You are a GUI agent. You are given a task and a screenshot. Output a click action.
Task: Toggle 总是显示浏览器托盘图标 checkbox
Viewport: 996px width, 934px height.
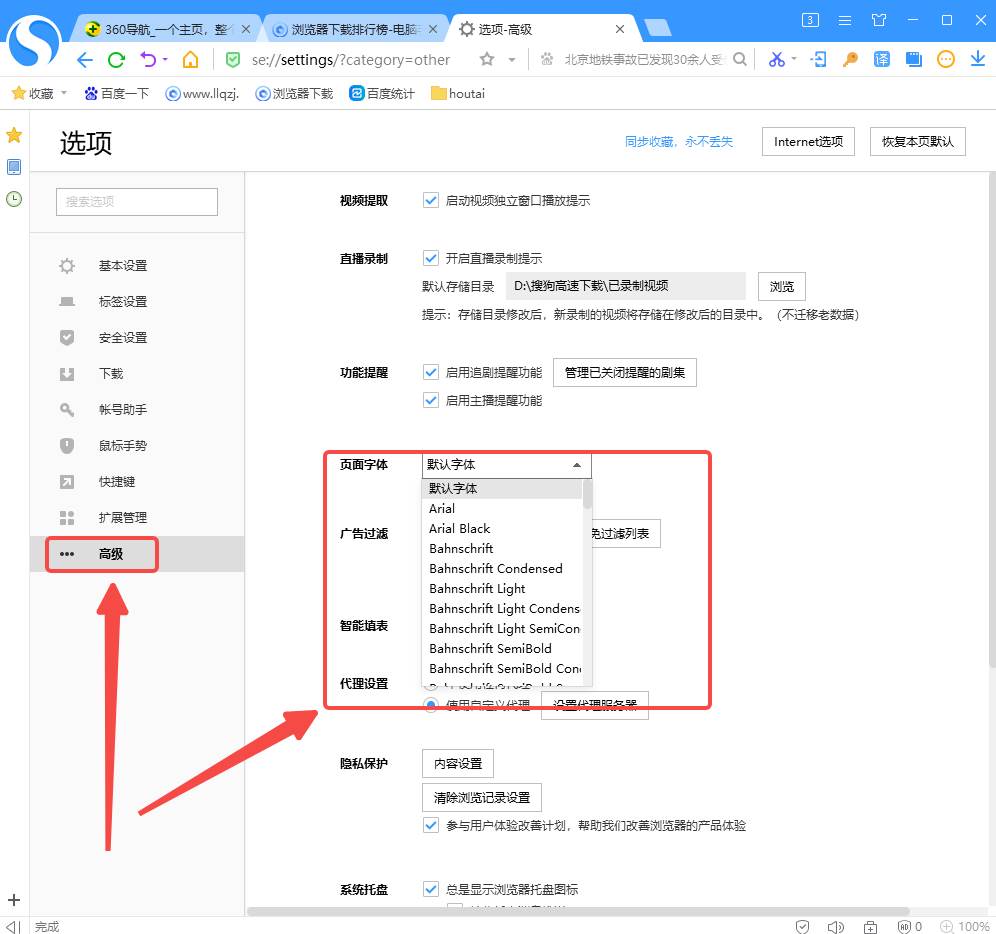click(x=431, y=889)
